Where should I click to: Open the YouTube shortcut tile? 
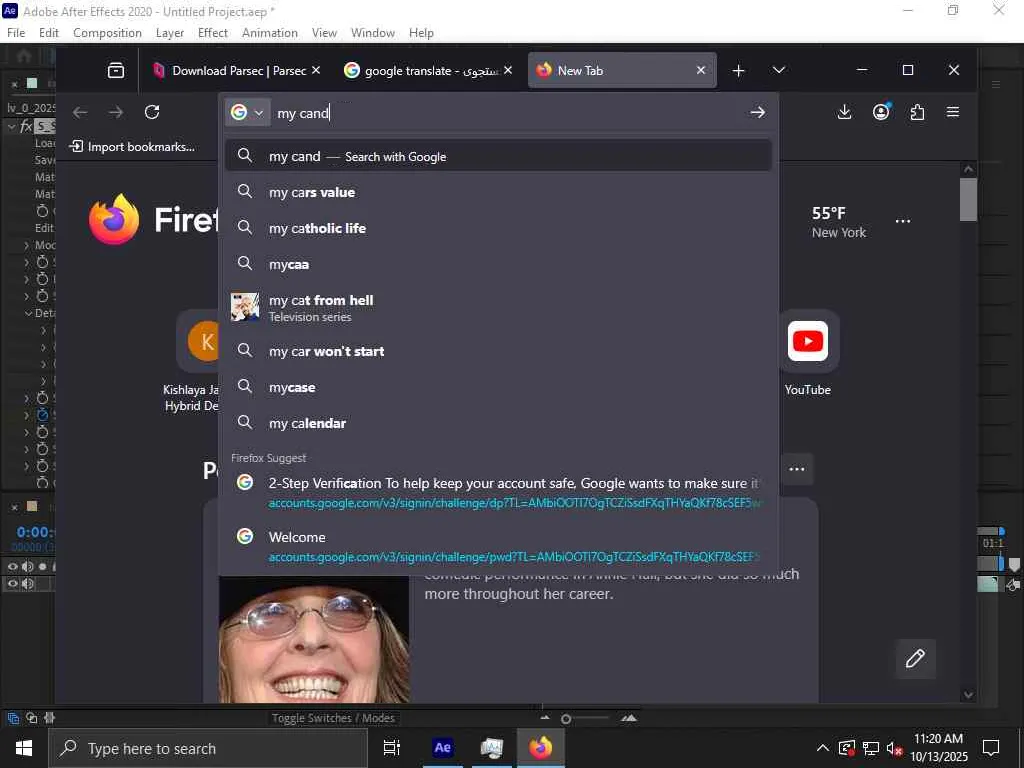click(x=808, y=341)
